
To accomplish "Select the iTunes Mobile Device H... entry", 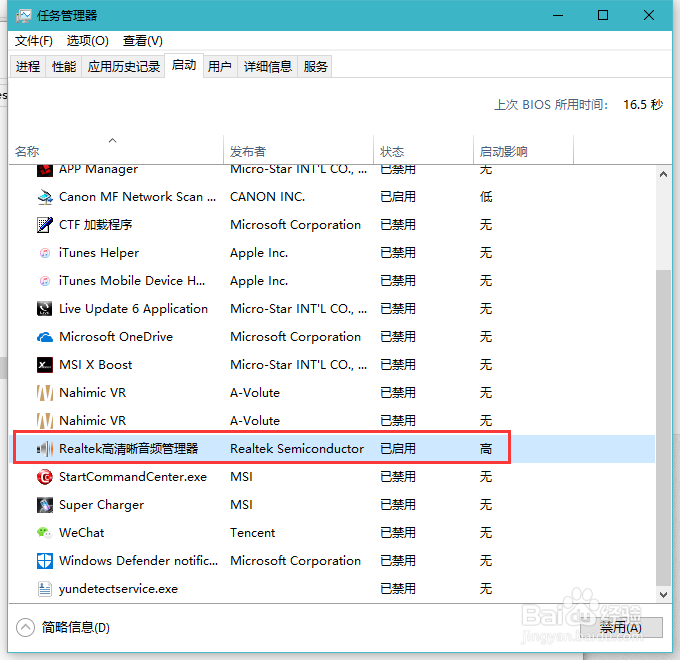I will [132, 281].
